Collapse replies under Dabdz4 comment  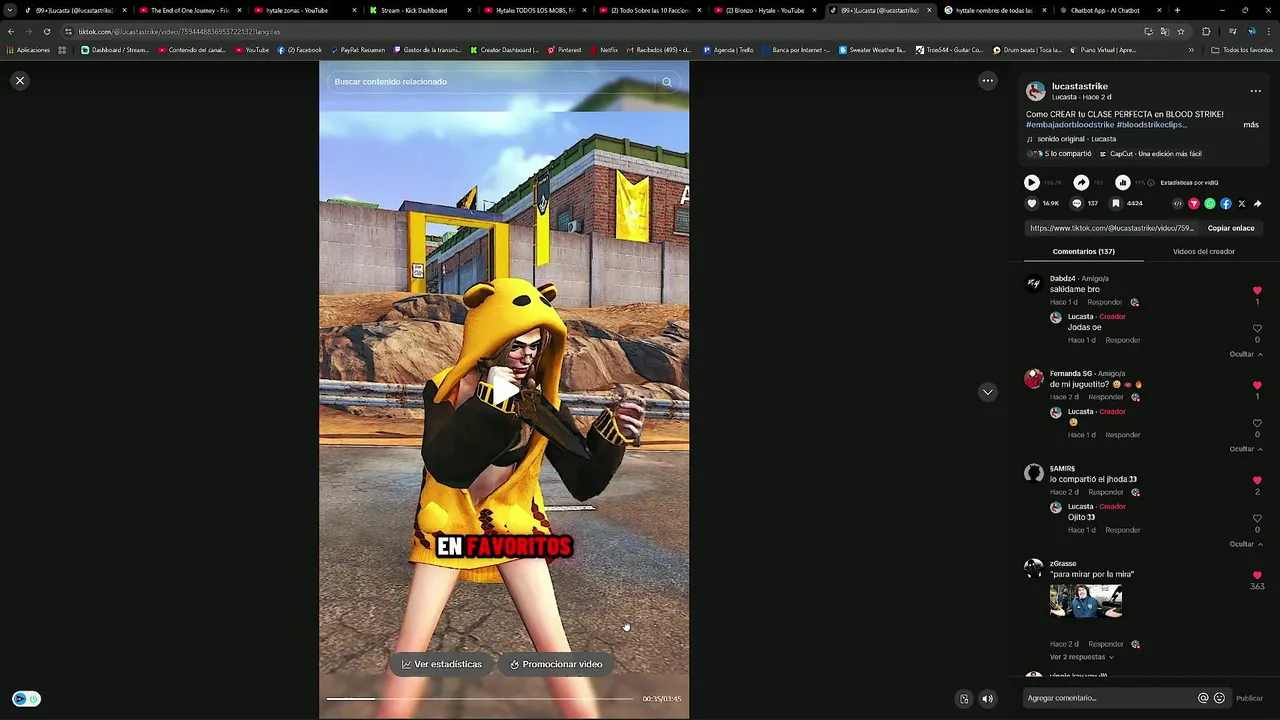1246,354
